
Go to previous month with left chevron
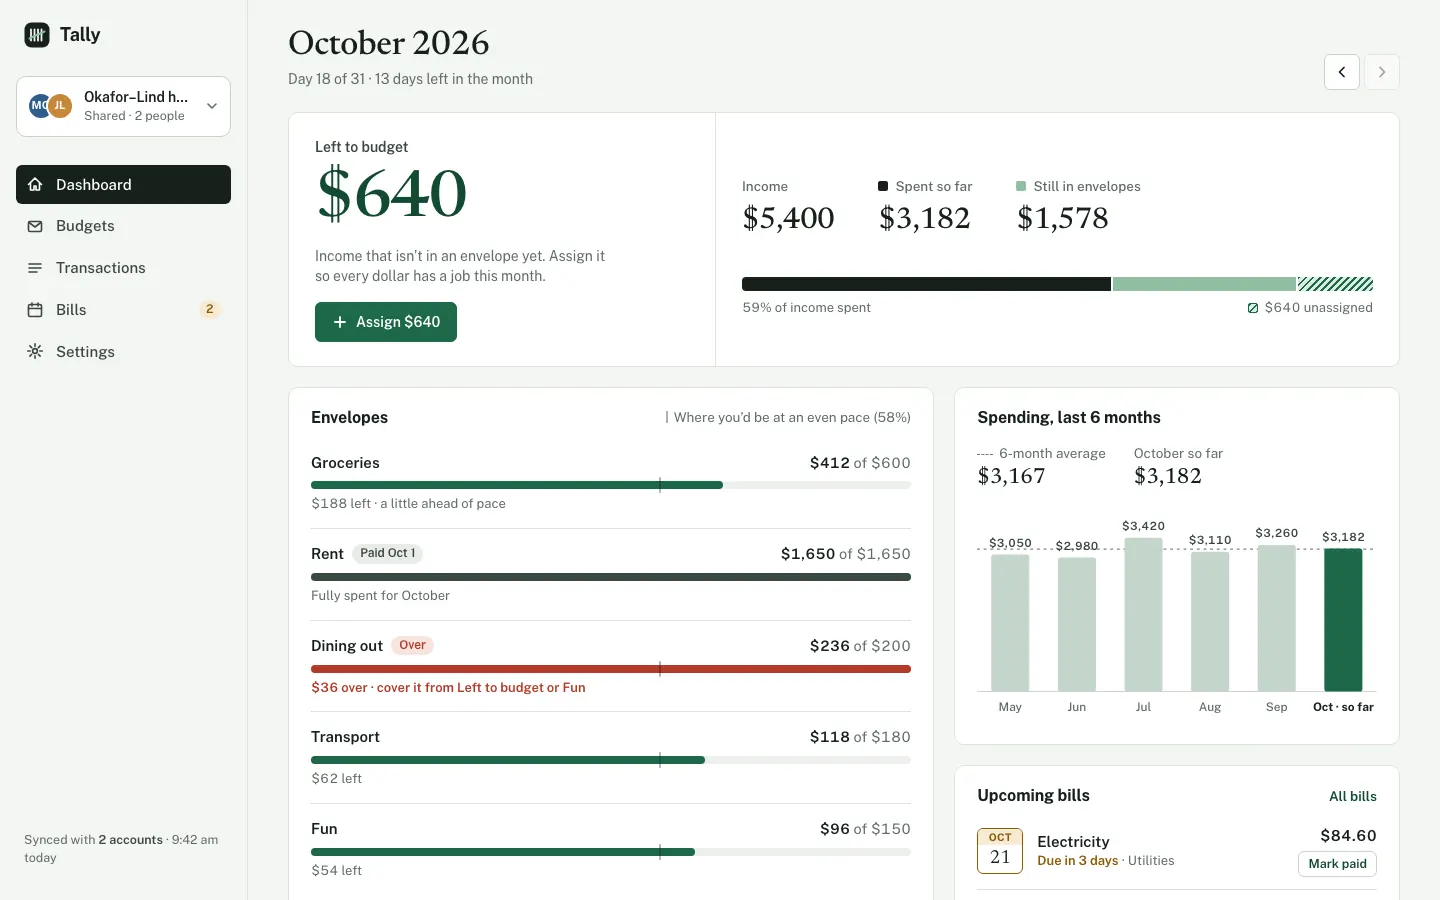pyautogui.click(x=1342, y=72)
